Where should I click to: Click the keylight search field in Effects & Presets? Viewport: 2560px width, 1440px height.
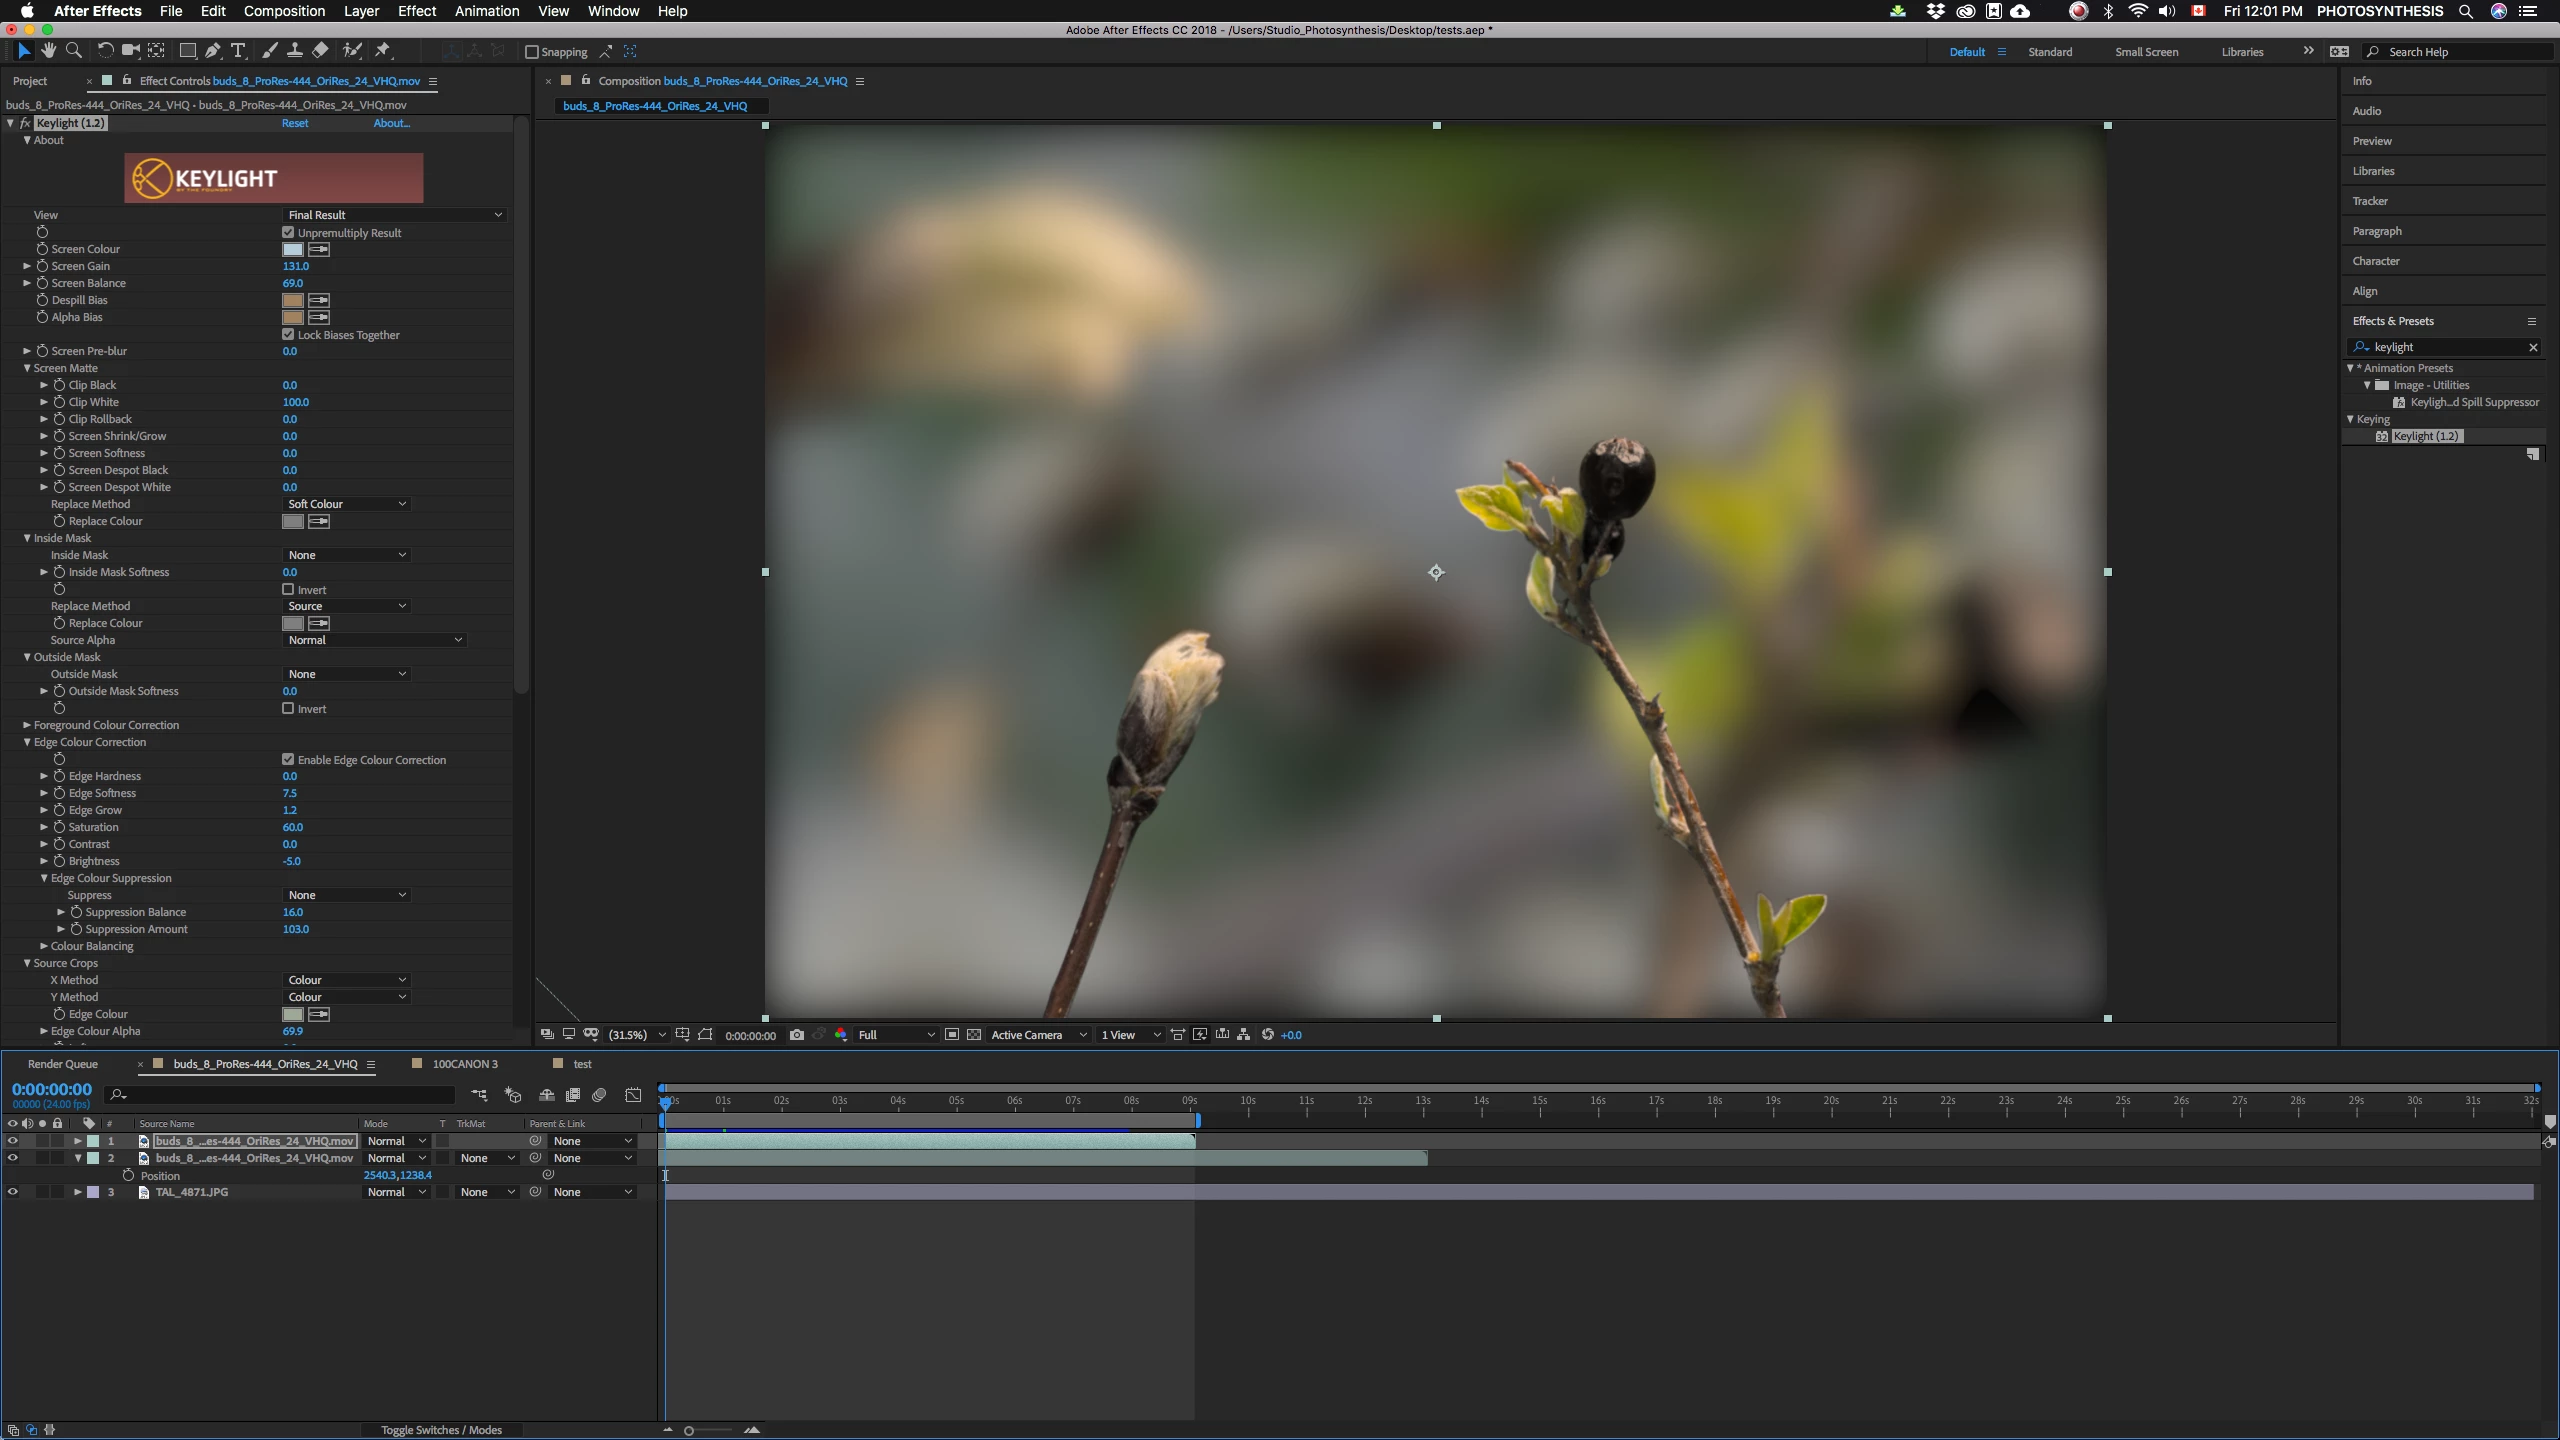click(2445, 347)
